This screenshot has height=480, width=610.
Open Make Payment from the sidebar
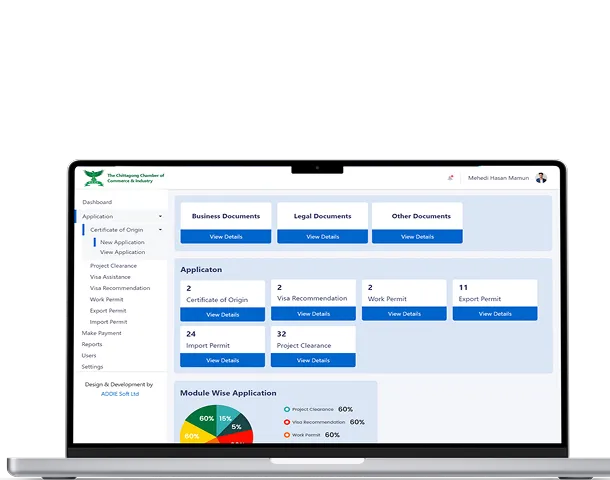tap(101, 333)
